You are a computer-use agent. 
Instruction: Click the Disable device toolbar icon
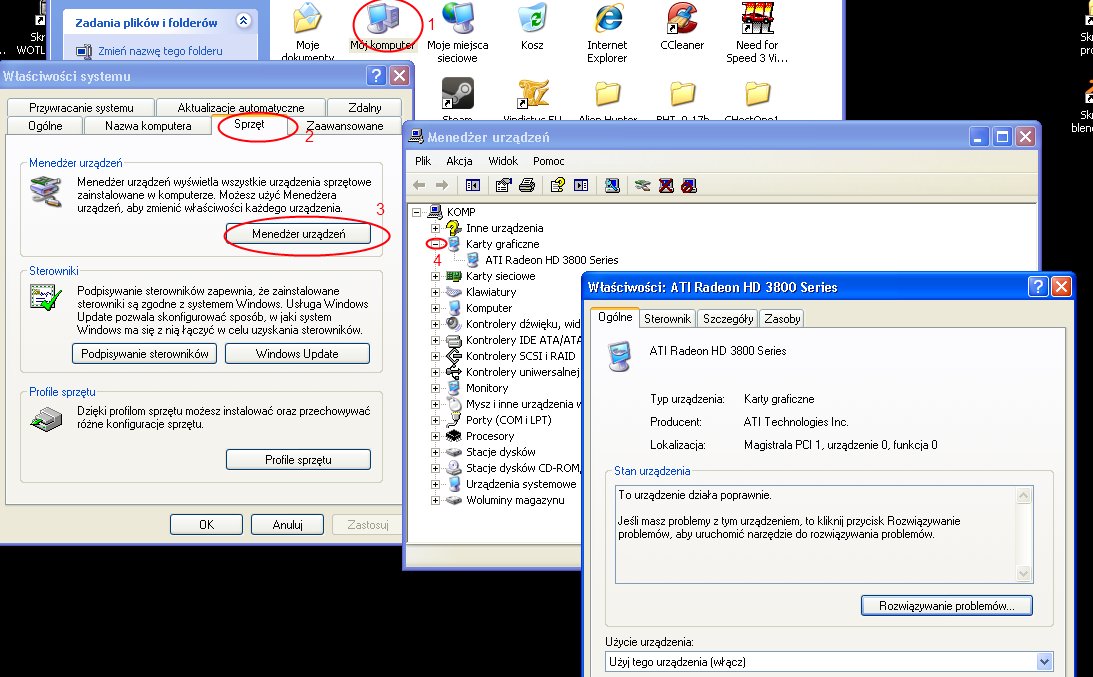click(x=688, y=185)
